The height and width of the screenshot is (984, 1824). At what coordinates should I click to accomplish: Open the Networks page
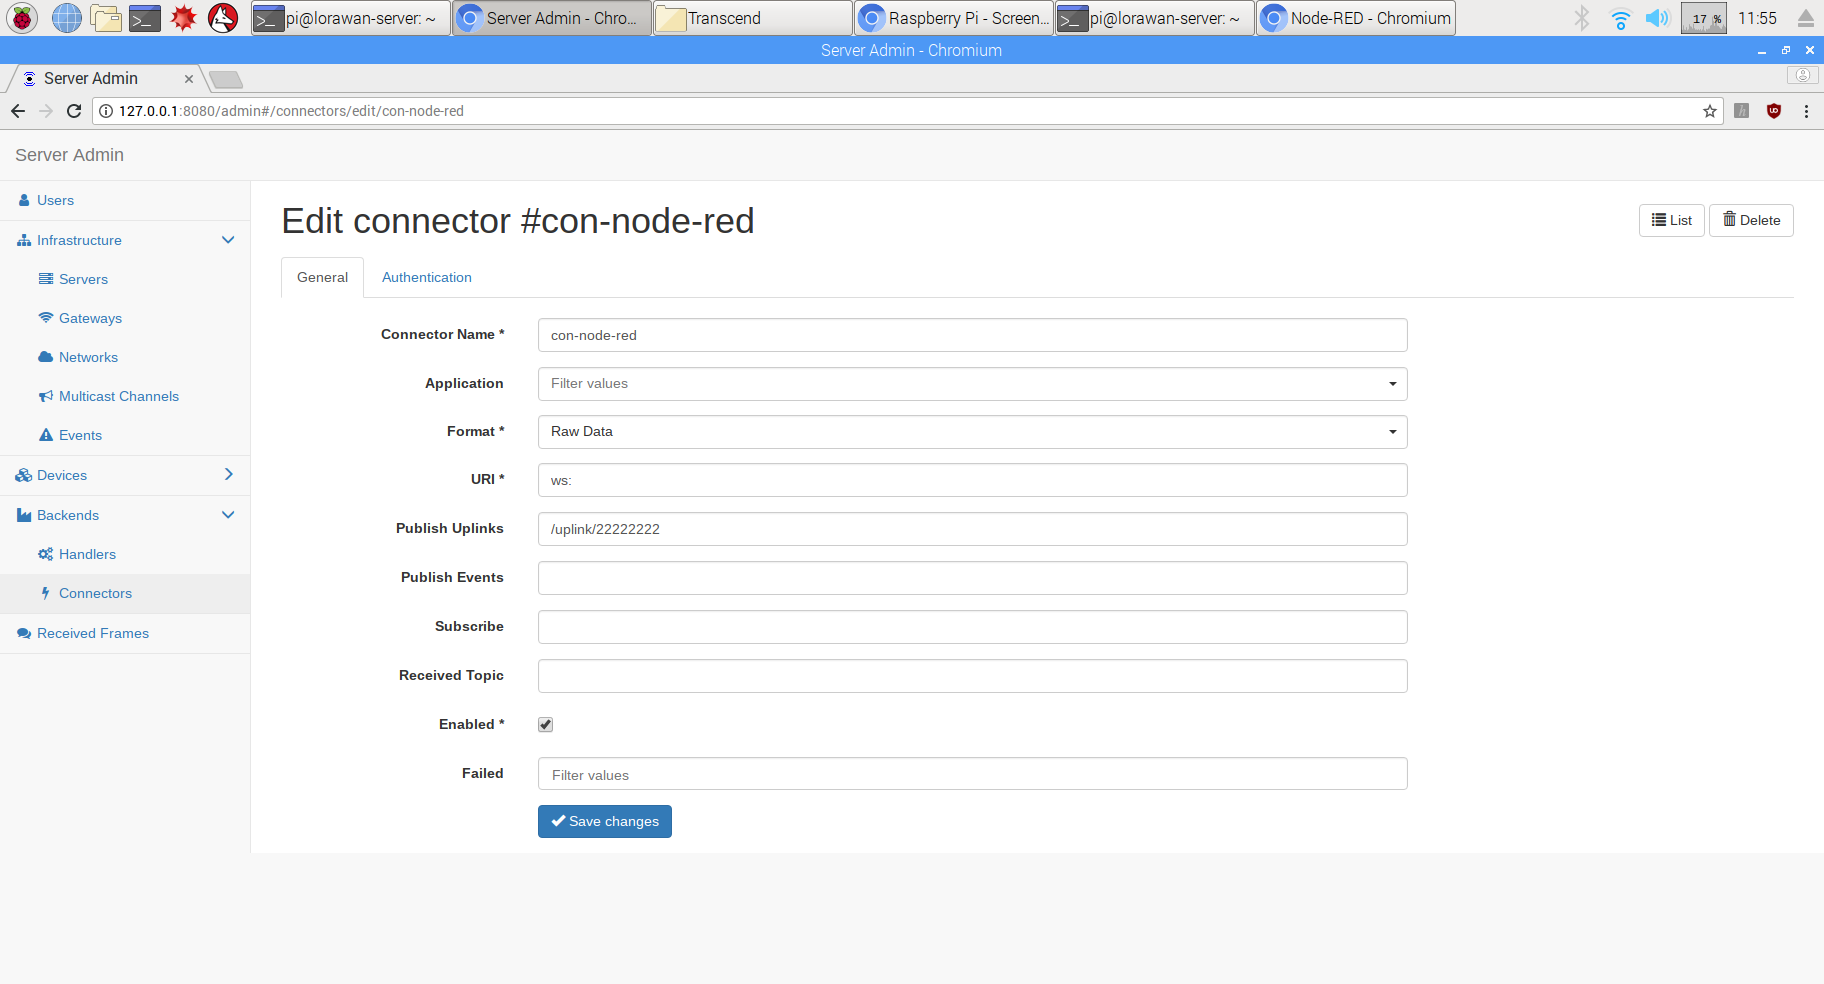(87, 357)
